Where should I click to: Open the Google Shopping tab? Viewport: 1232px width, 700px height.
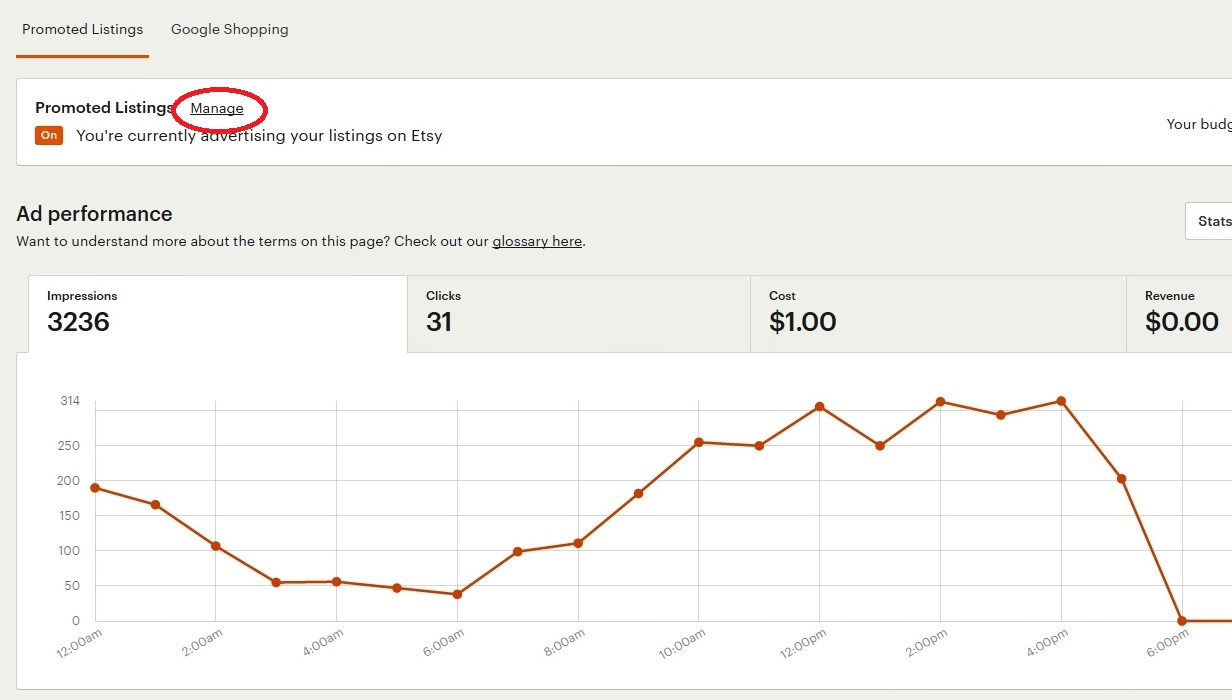point(229,30)
